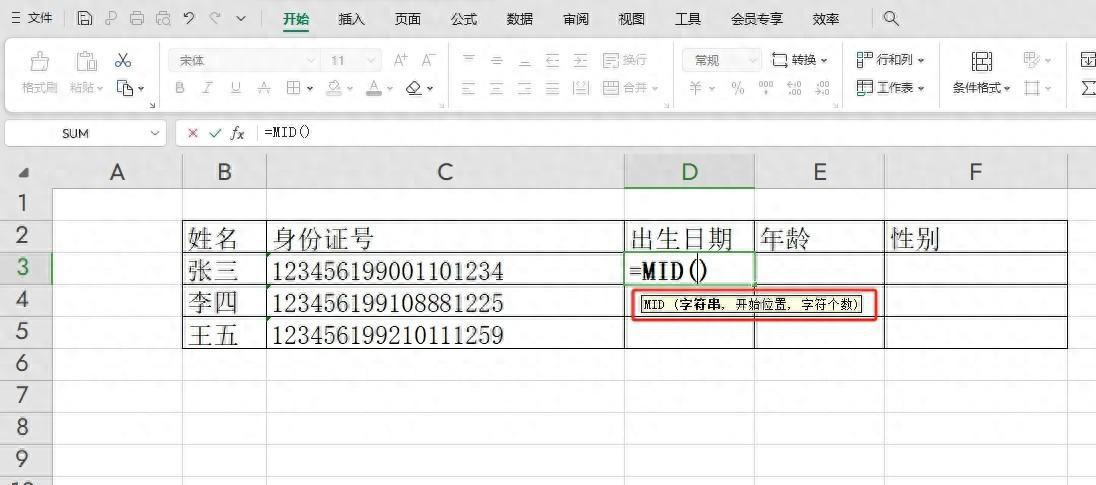This screenshot has width=1096, height=485.
Task: Click the Undo arrow
Action: click(189, 19)
